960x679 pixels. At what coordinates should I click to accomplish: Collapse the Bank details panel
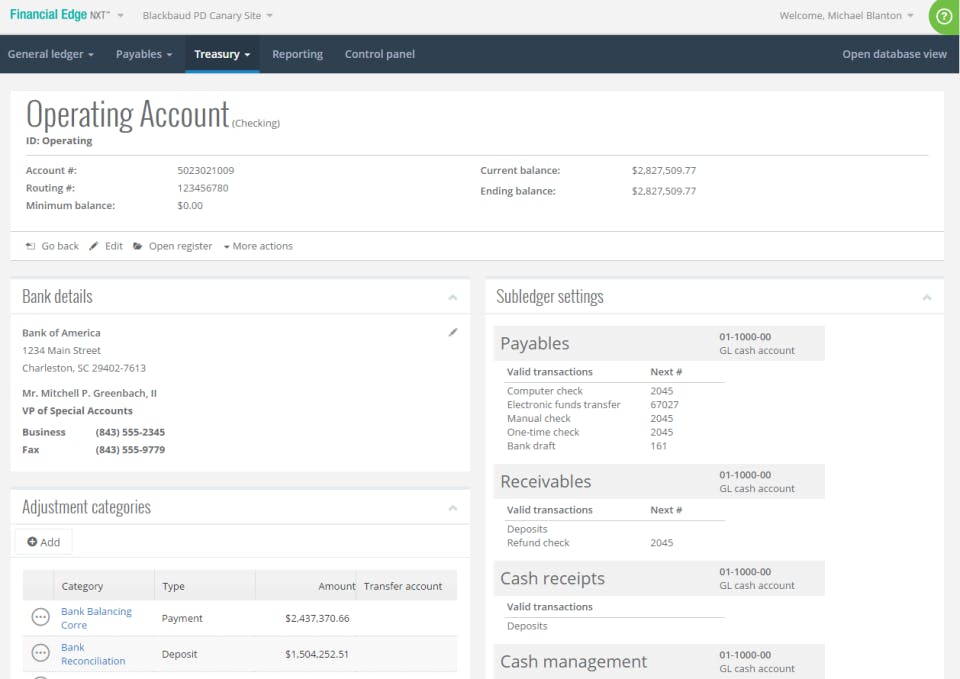pyautogui.click(x=453, y=298)
